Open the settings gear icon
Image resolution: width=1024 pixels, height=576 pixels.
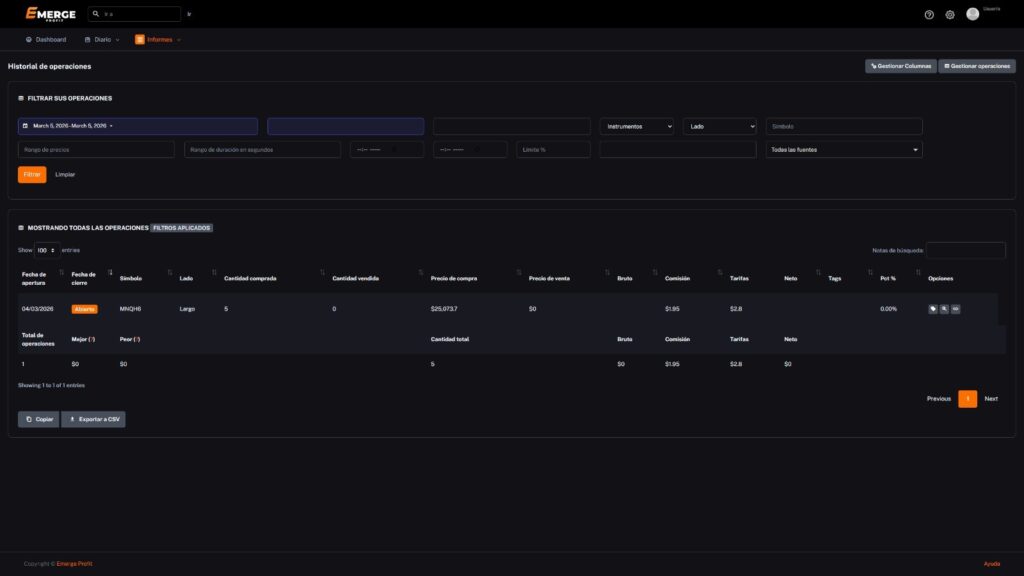[x=950, y=15]
